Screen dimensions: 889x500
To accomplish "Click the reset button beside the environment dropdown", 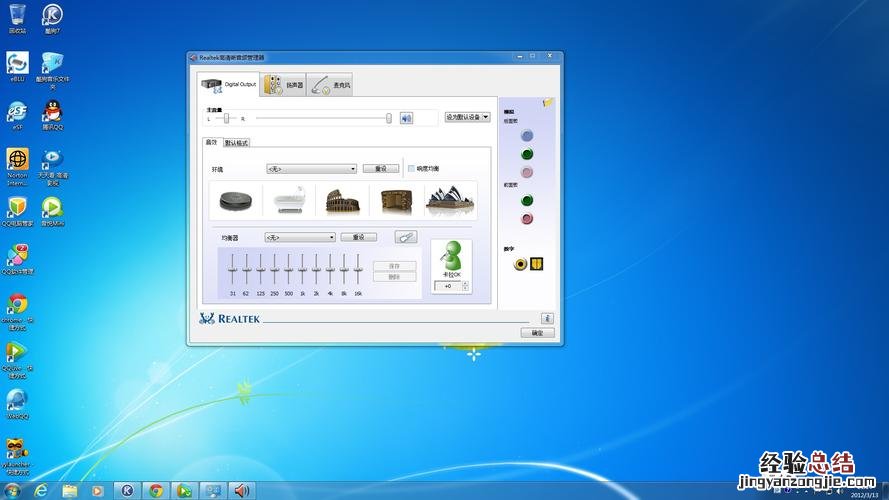I will pyautogui.click(x=380, y=169).
